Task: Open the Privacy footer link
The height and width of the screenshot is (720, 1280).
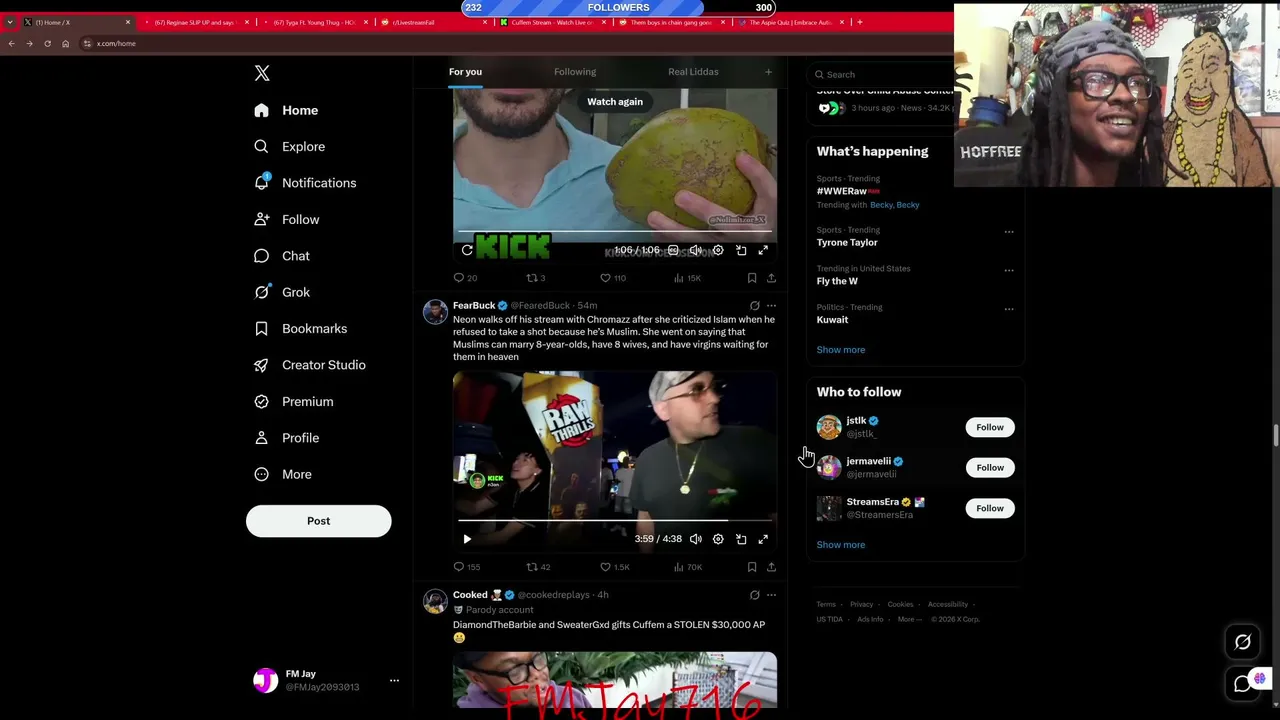Action: point(862,604)
